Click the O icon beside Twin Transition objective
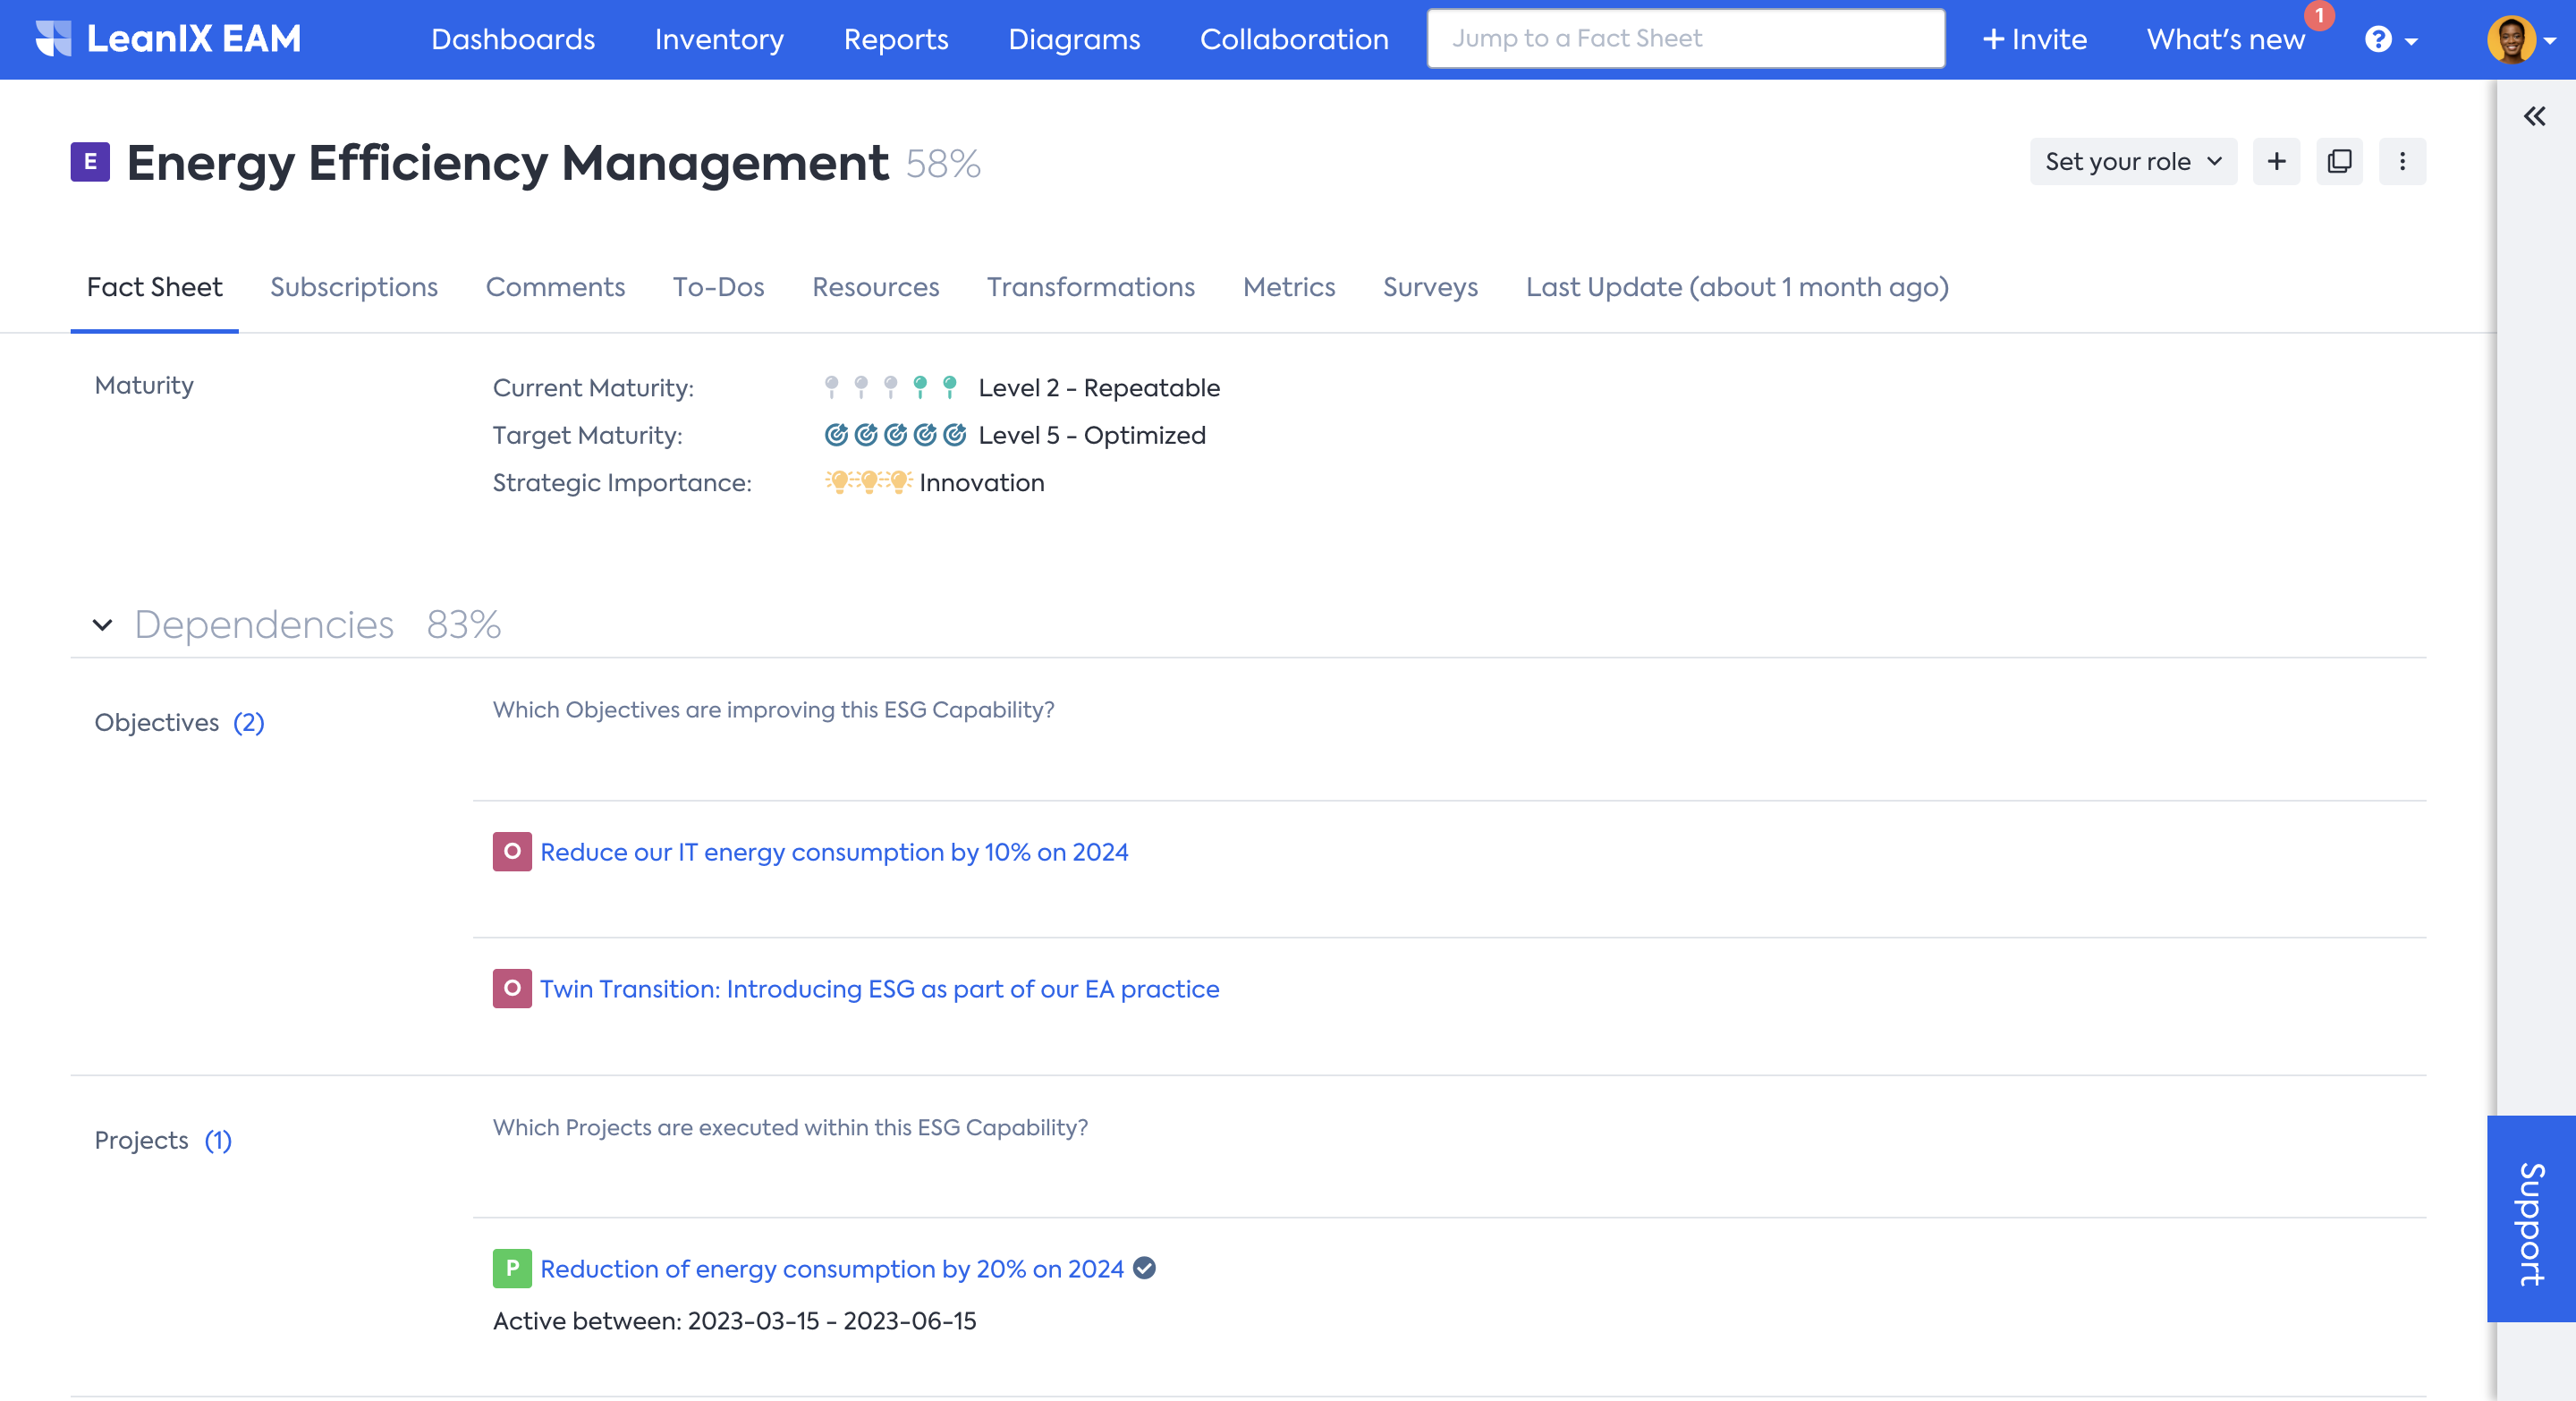This screenshot has width=2576, height=1401. pyautogui.click(x=512, y=988)
